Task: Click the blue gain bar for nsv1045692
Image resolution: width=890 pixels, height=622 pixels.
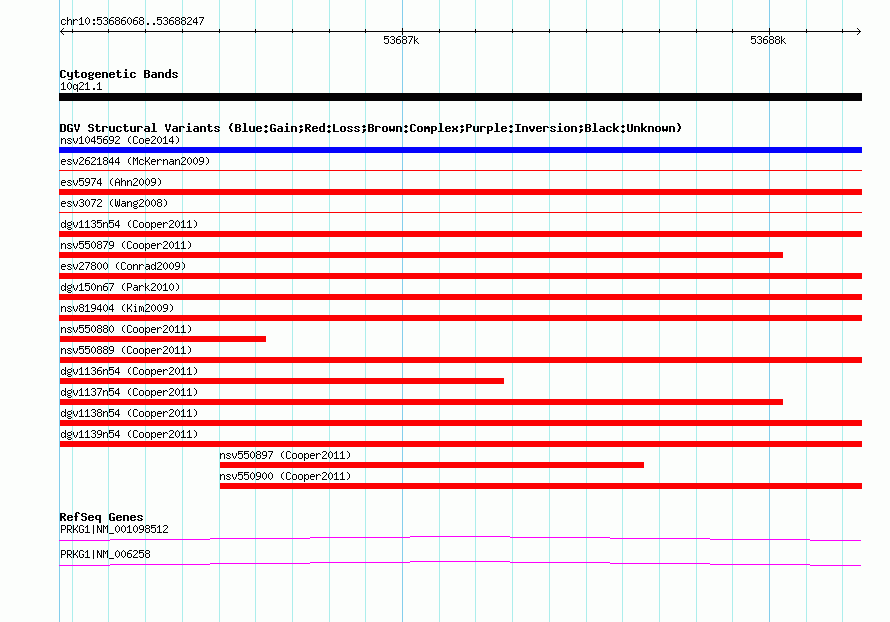Action: (x=460, y=150)
